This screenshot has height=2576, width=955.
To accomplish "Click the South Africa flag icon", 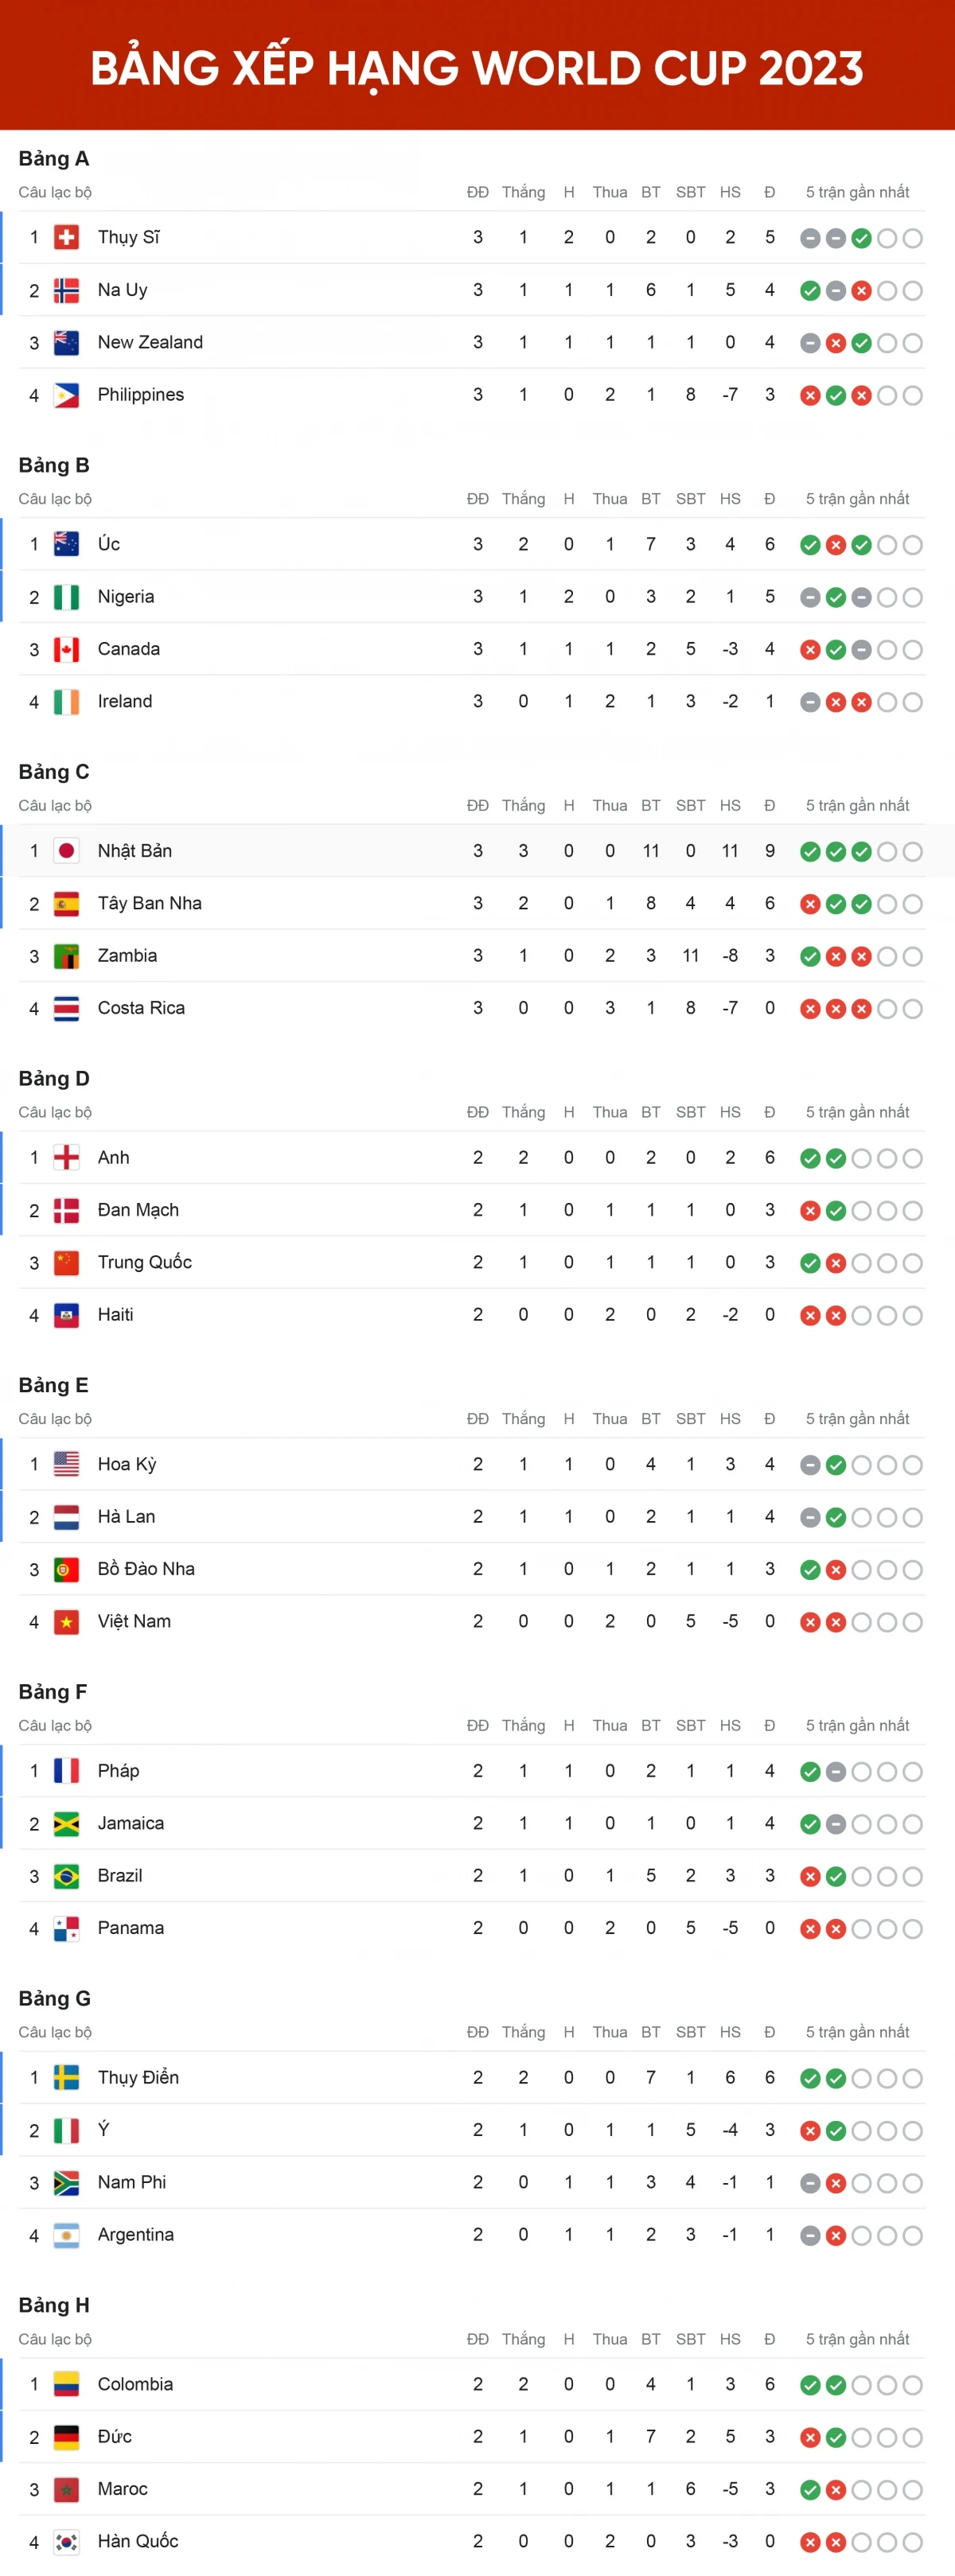I will pyautogui.click(x=66, y=2183).
